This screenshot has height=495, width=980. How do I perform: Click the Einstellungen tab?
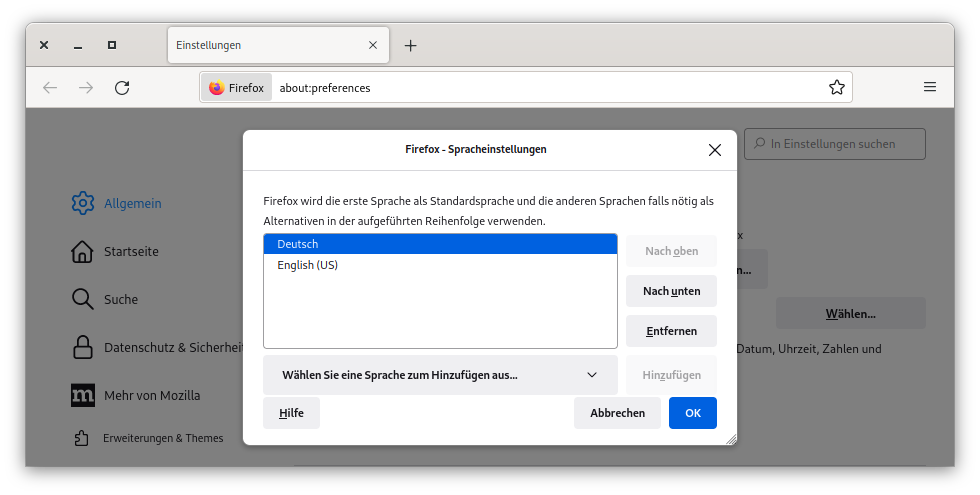[278, 45]
